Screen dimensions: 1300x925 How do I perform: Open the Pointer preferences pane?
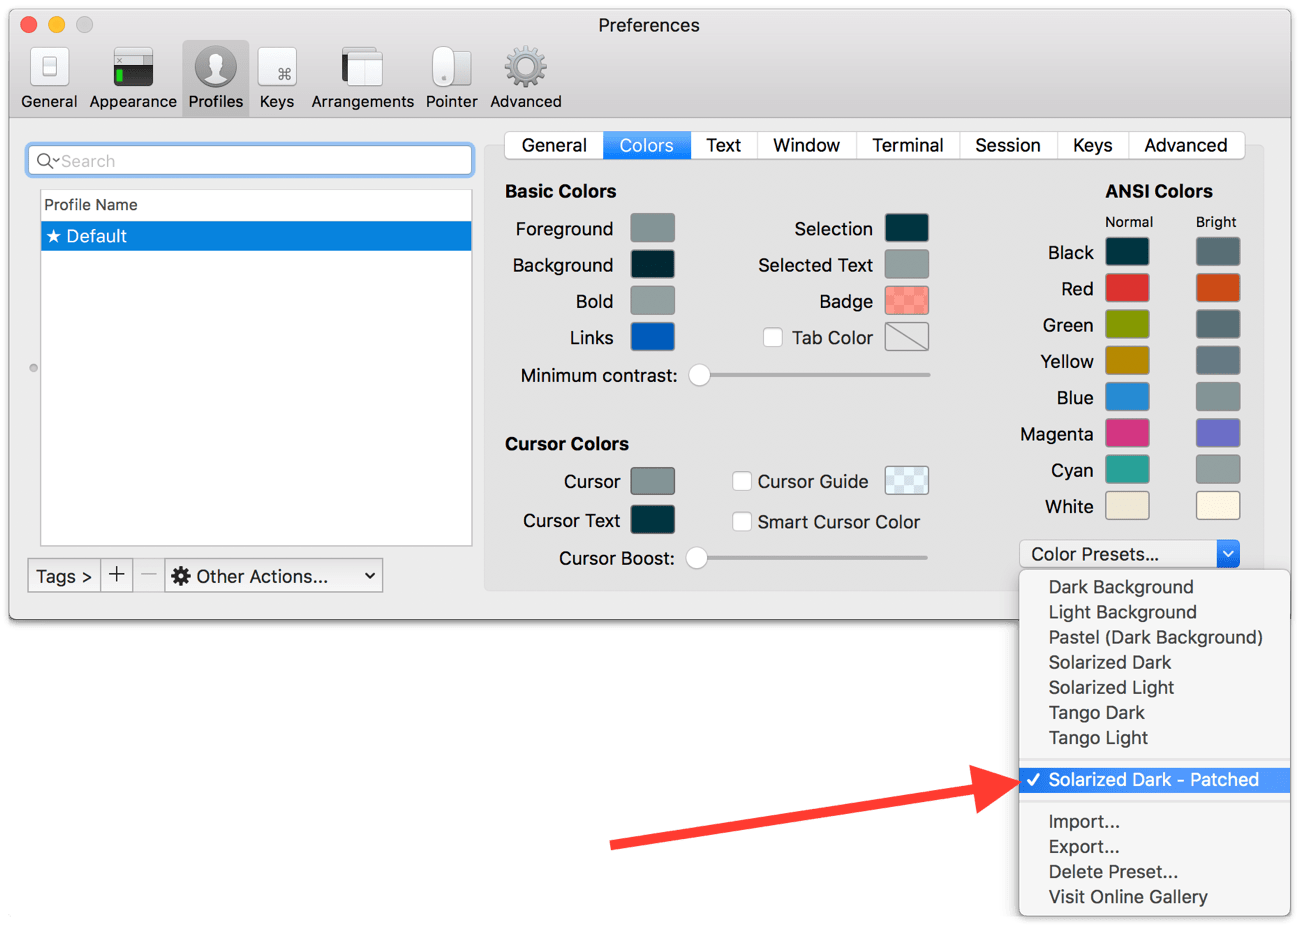(x=451, y=78)
